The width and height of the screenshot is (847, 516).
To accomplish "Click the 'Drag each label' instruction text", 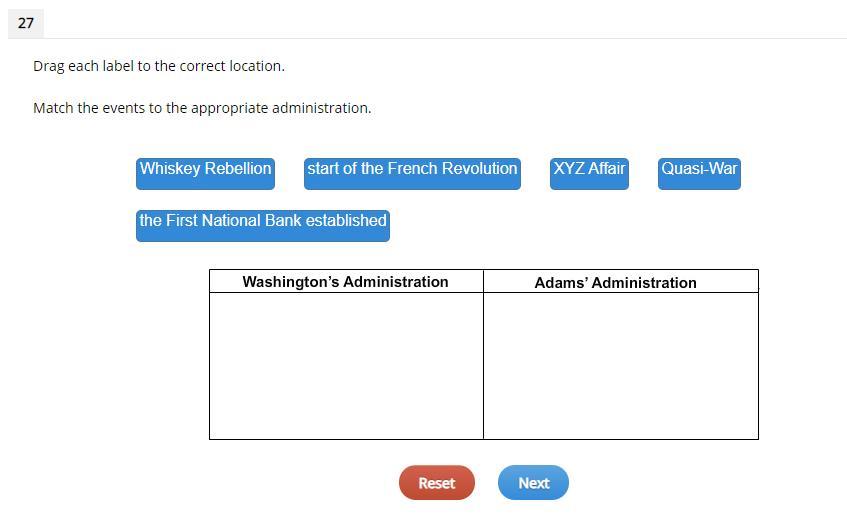I will pos(159,66).
